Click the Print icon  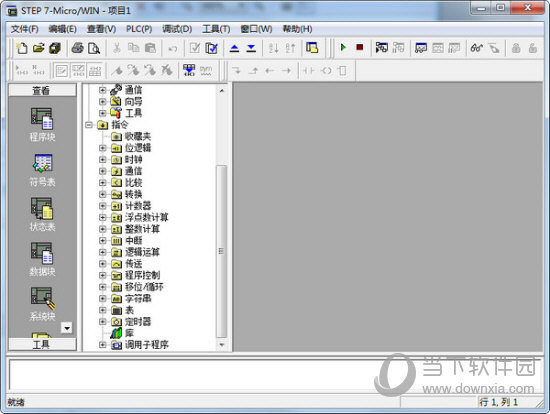pyautogui.click(x=77, y=48)
